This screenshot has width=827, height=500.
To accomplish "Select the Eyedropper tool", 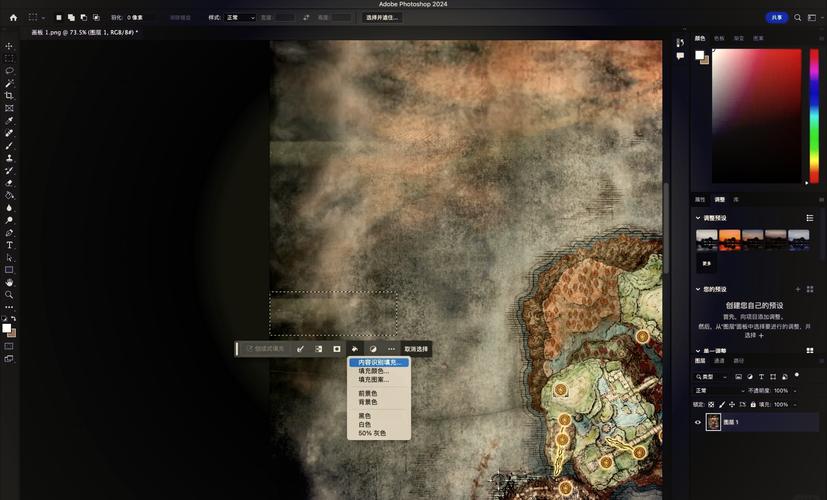I will [x=9, y=121].
